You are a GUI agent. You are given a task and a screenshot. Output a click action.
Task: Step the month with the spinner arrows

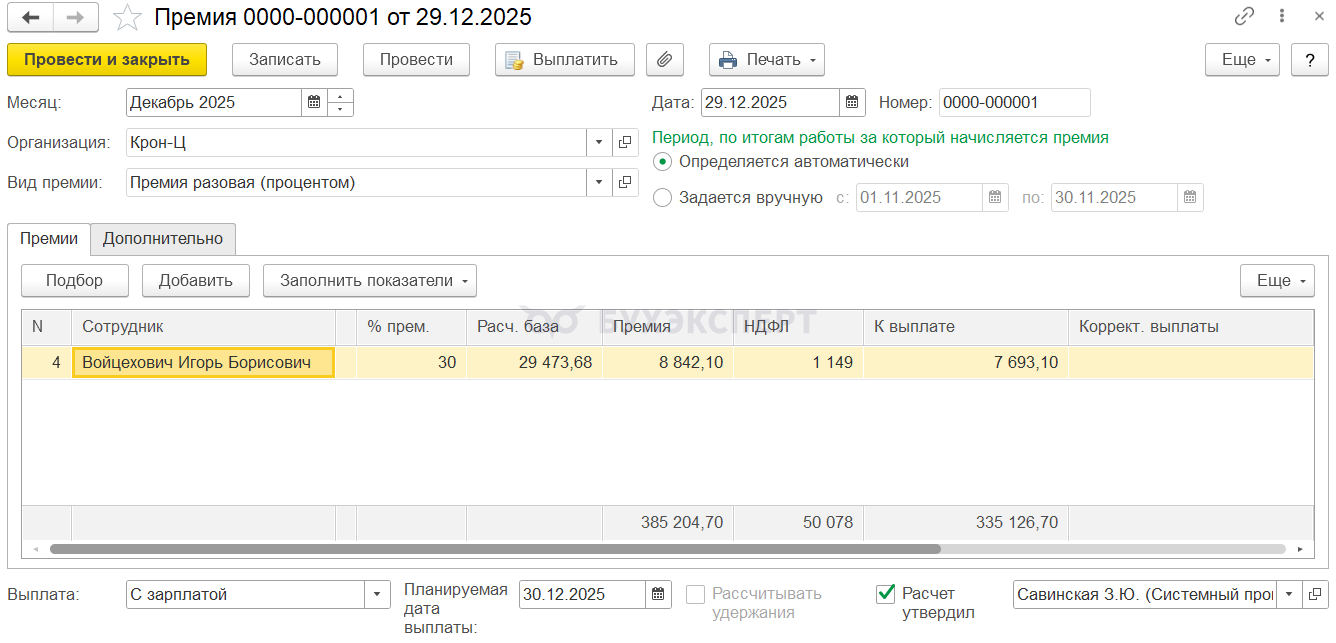[x=341, y=102]
